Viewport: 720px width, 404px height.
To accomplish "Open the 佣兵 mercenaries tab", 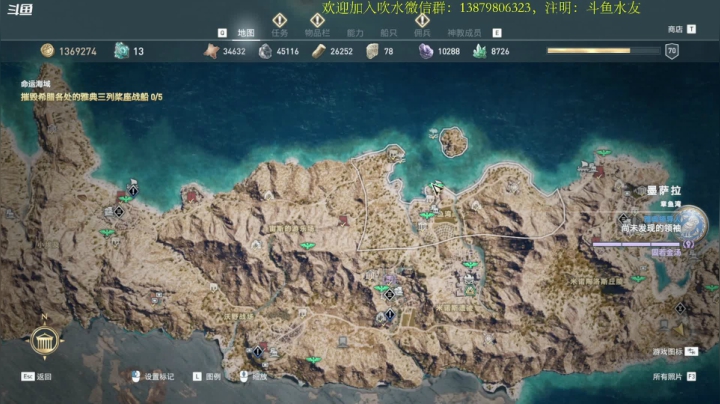I will [422, 33].
